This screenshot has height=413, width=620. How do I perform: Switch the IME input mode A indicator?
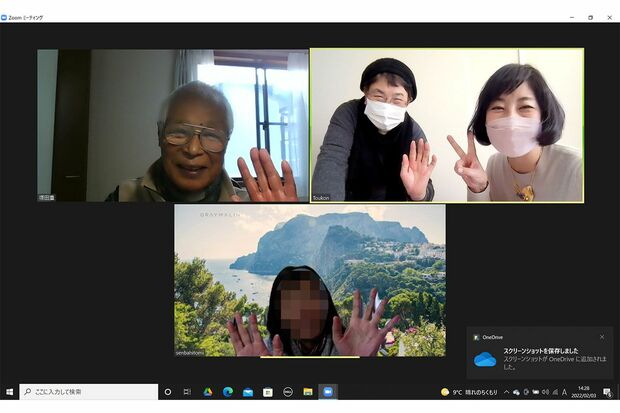(564, 392)
